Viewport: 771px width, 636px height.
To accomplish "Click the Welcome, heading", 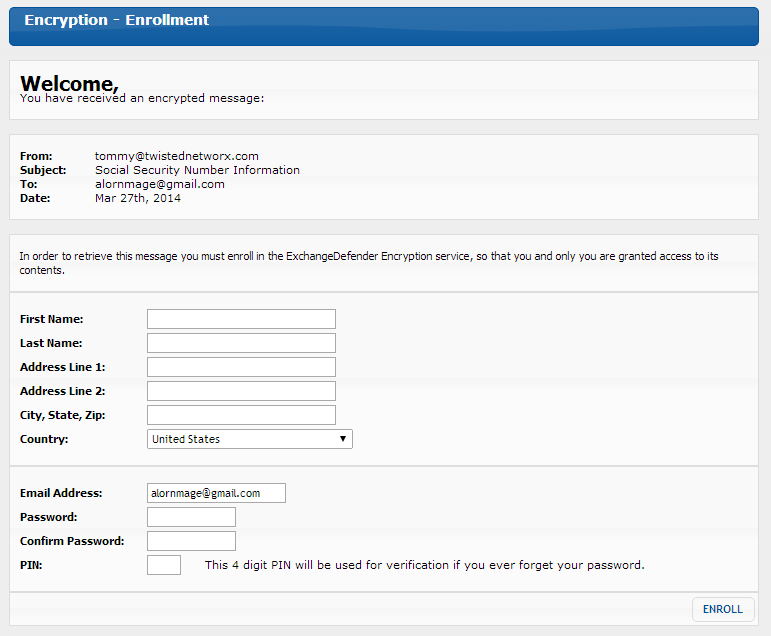I will [x=69, y=83].
